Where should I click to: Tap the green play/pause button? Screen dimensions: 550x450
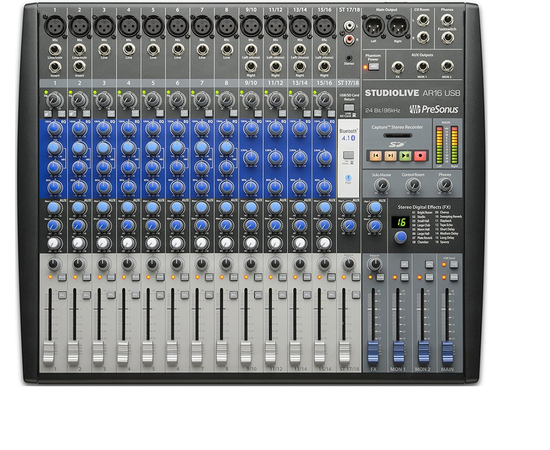click(x=405, y=155)
